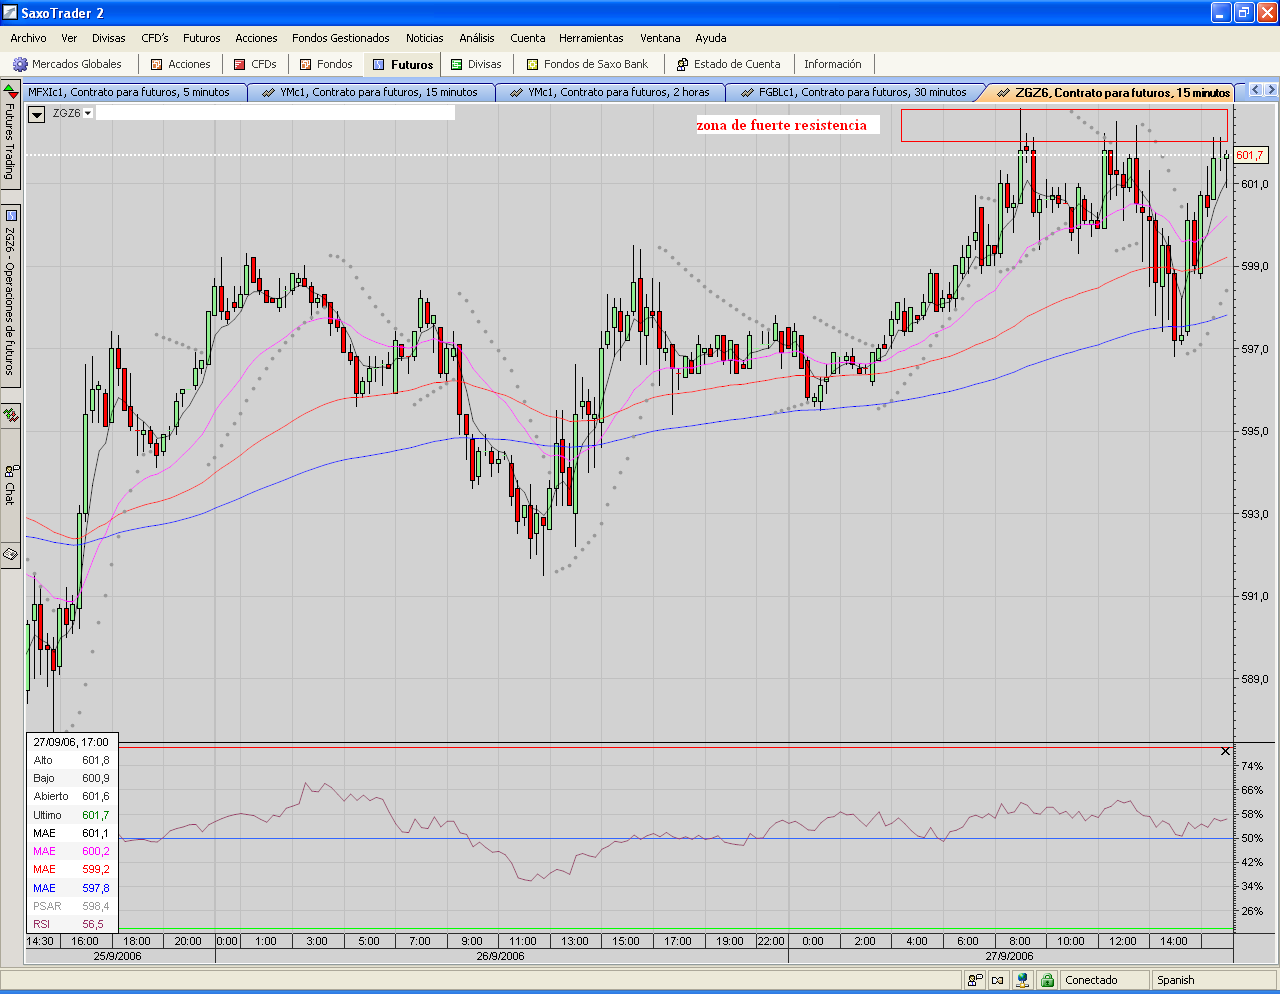Open the chart options dropdown arrow
Image resolution: width=1280 pixels, height=994 pixels.
36,114
